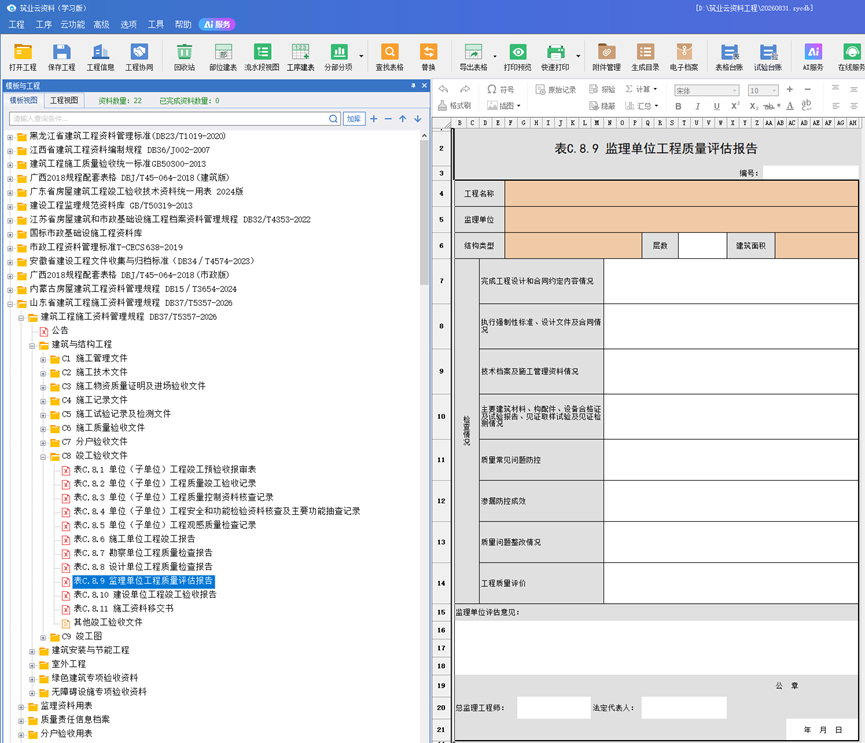Click 工序建表 toolbar icon

pyautogui.click(x=301, y=57)
